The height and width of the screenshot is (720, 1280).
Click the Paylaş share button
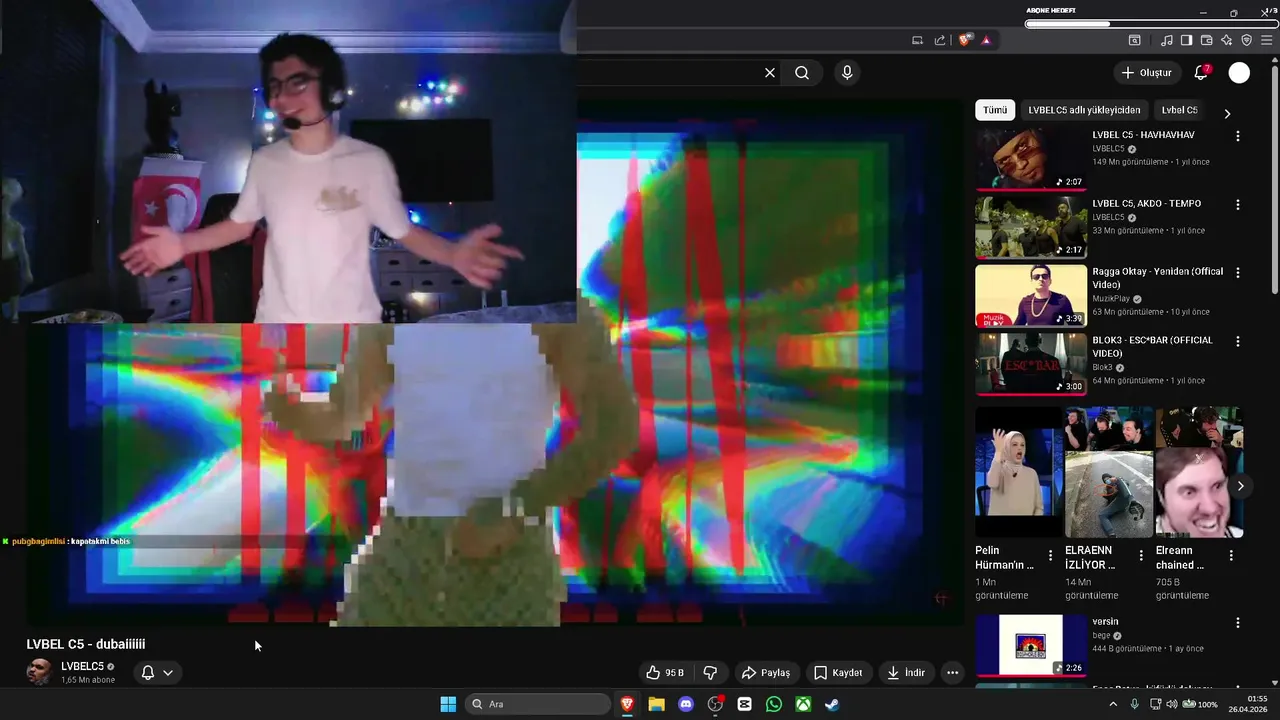pos(765,673)
